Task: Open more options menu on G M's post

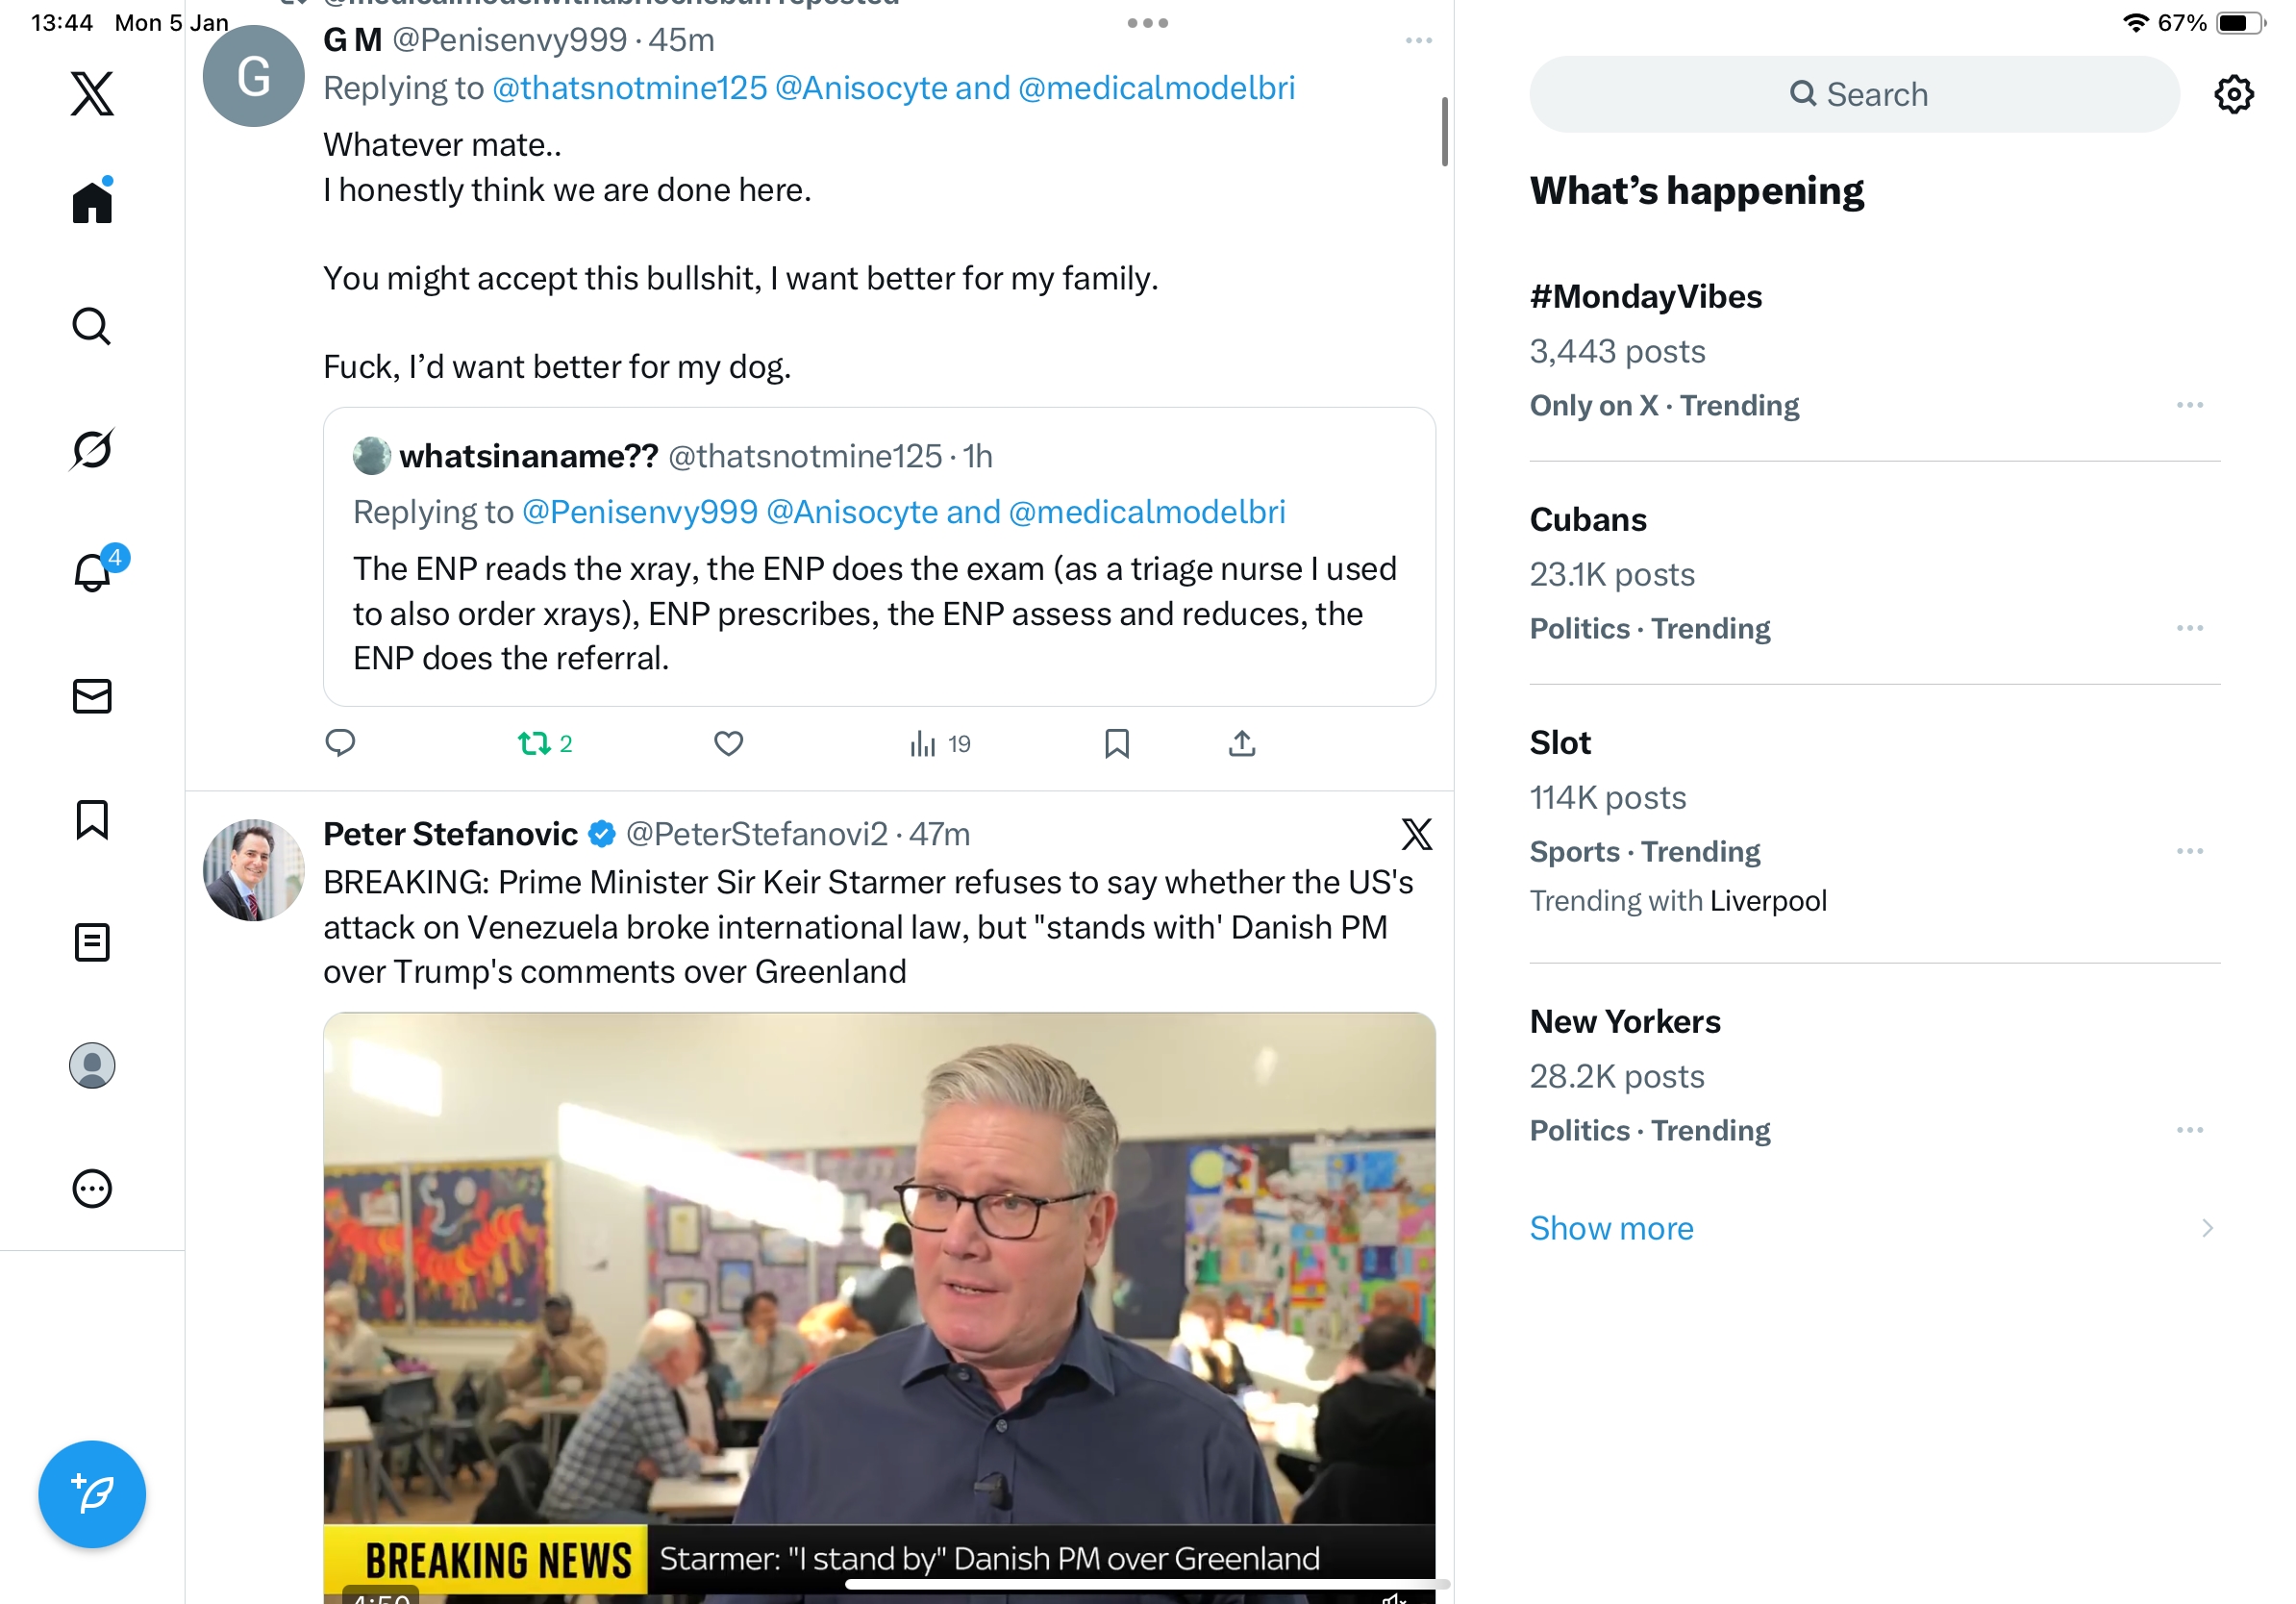Action: point(1418,41)
